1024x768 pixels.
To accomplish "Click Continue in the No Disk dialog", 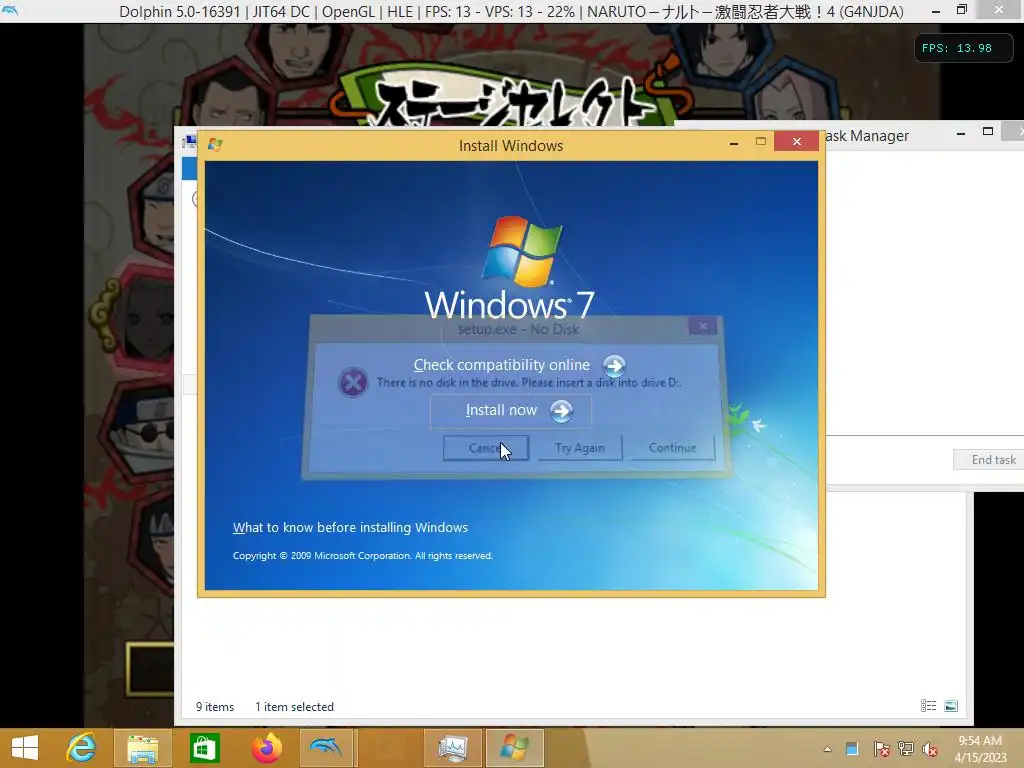I will [x=672, y=448].
